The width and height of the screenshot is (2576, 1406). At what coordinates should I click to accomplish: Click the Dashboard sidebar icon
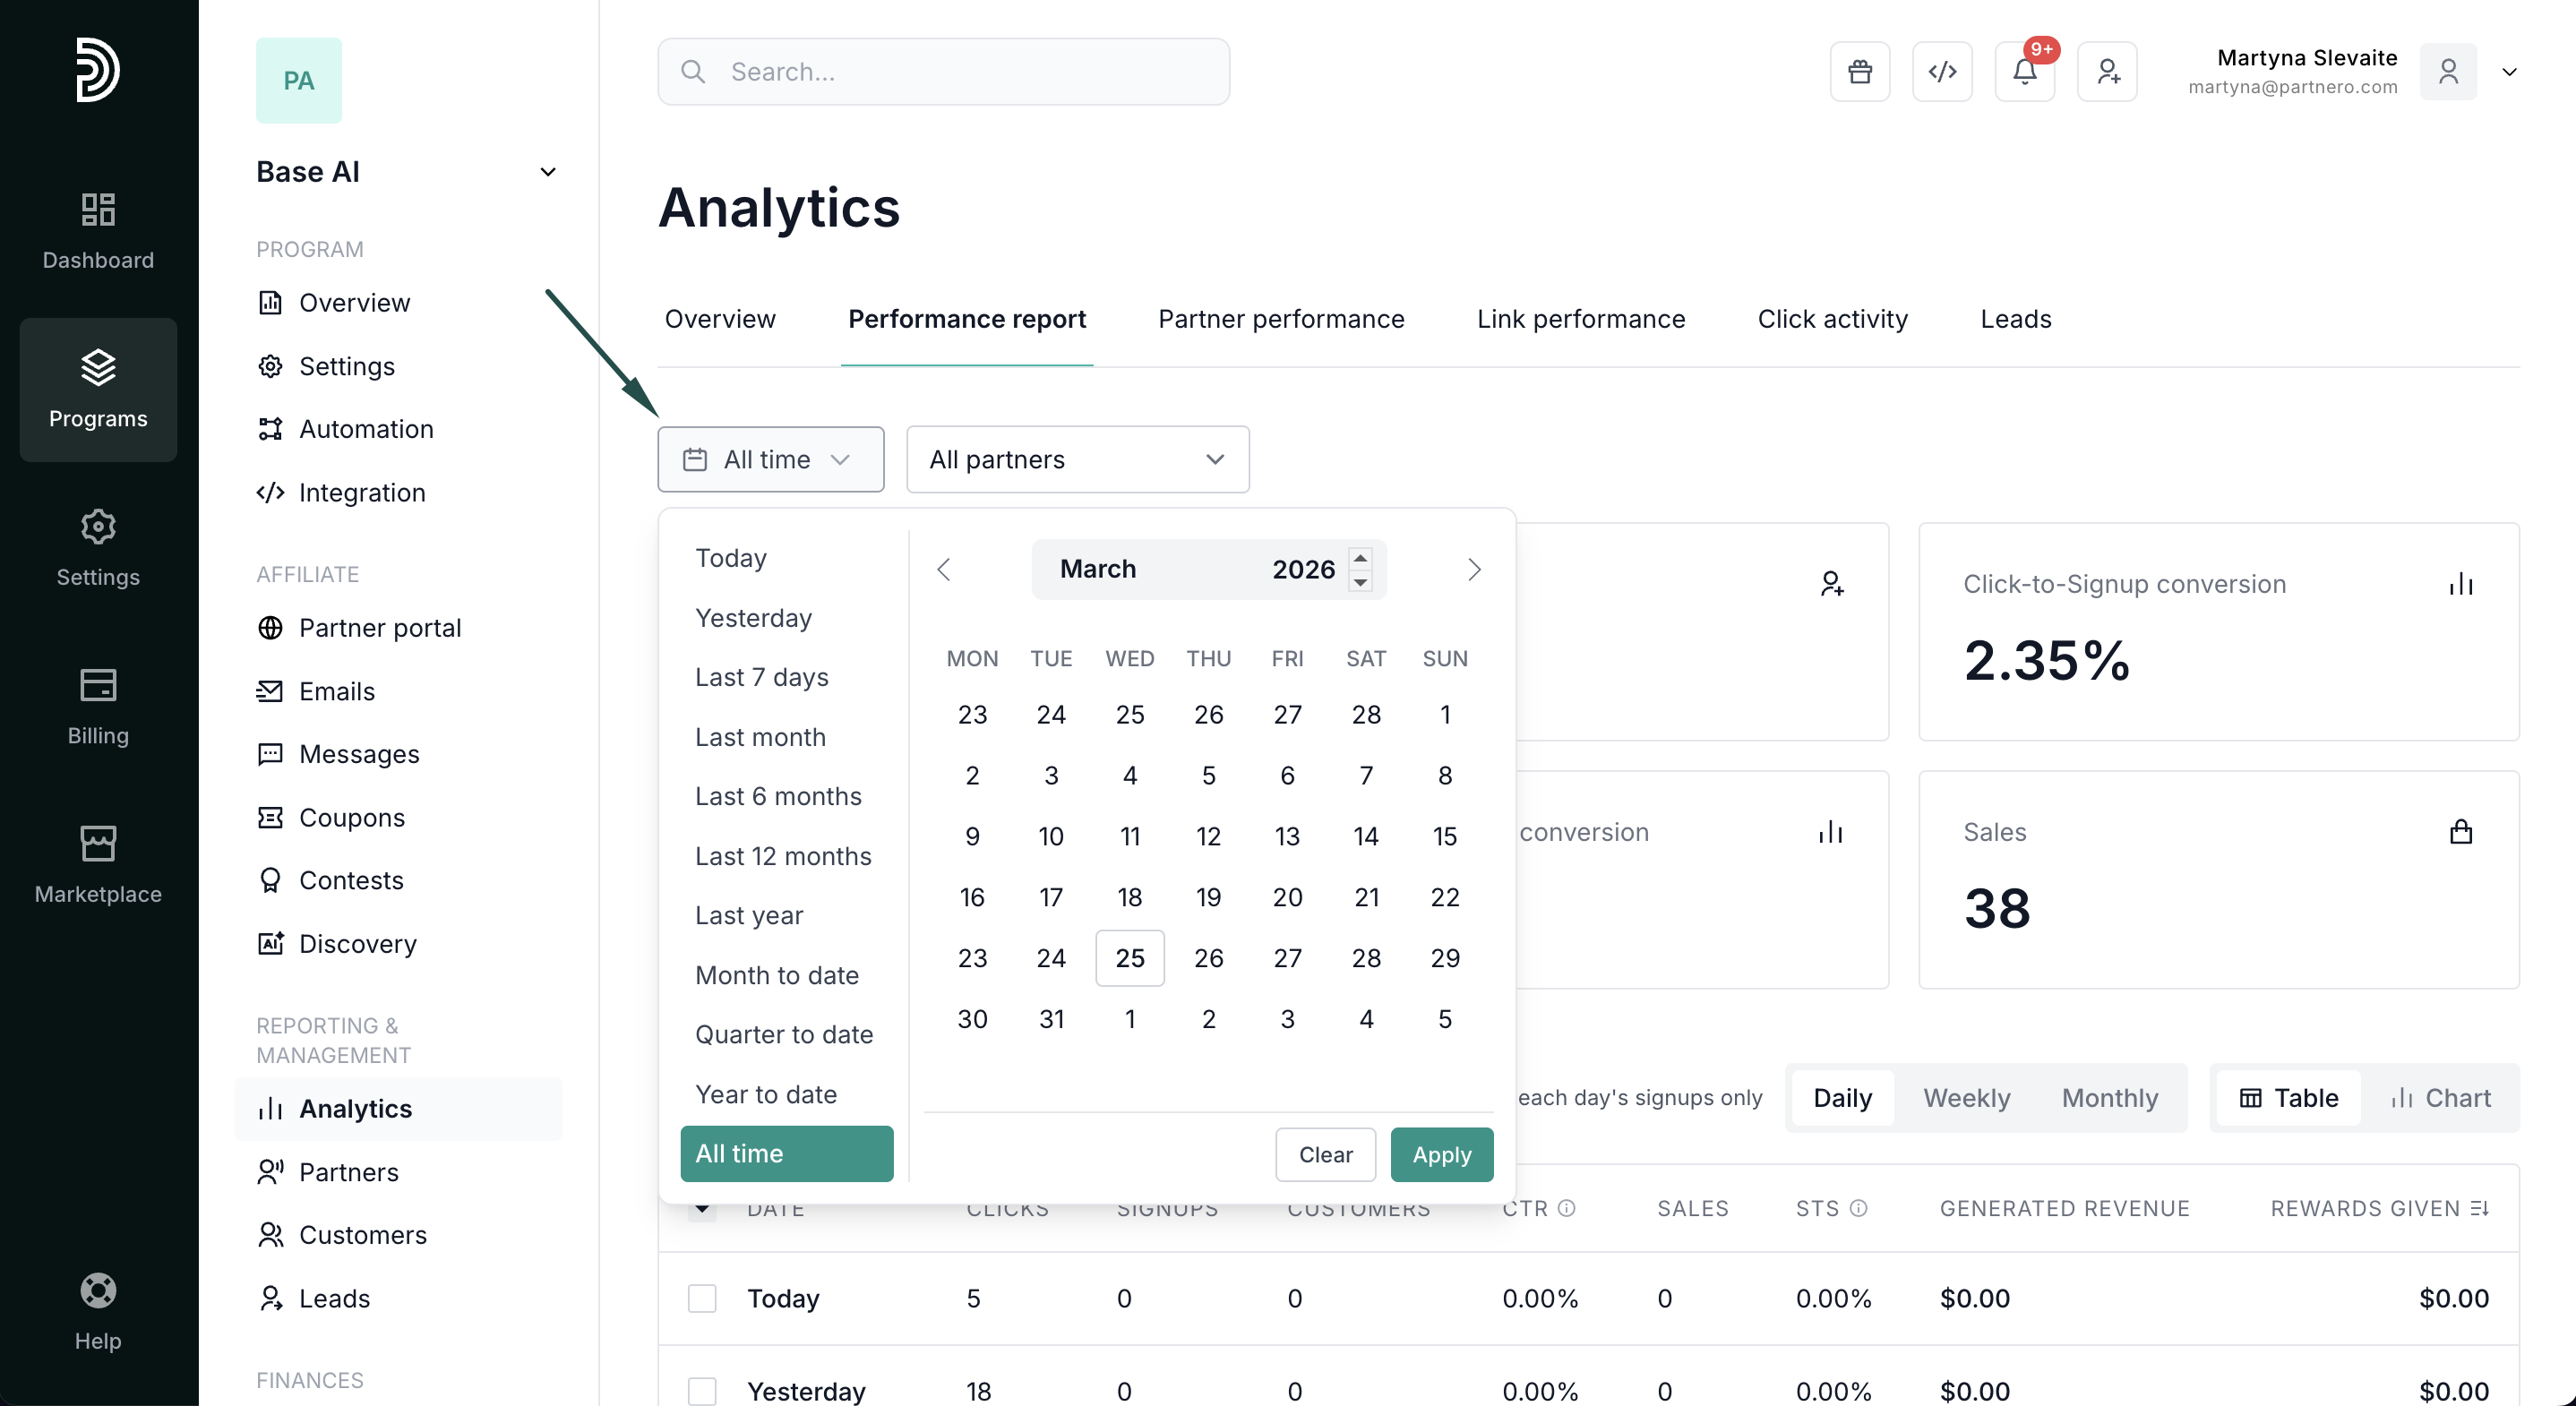coord(98,230)
